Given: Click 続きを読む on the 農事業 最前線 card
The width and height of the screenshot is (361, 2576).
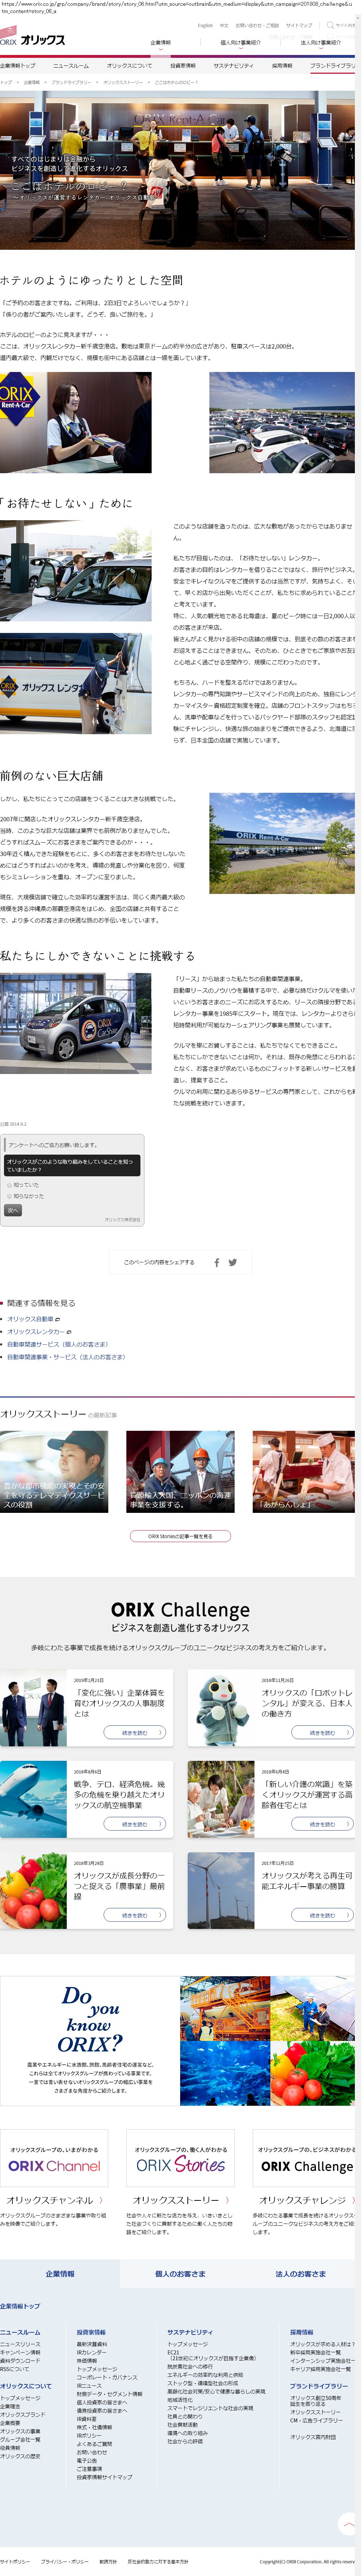Looking at the screenshot, I should pyautogui.click(x=135, y=1915).
